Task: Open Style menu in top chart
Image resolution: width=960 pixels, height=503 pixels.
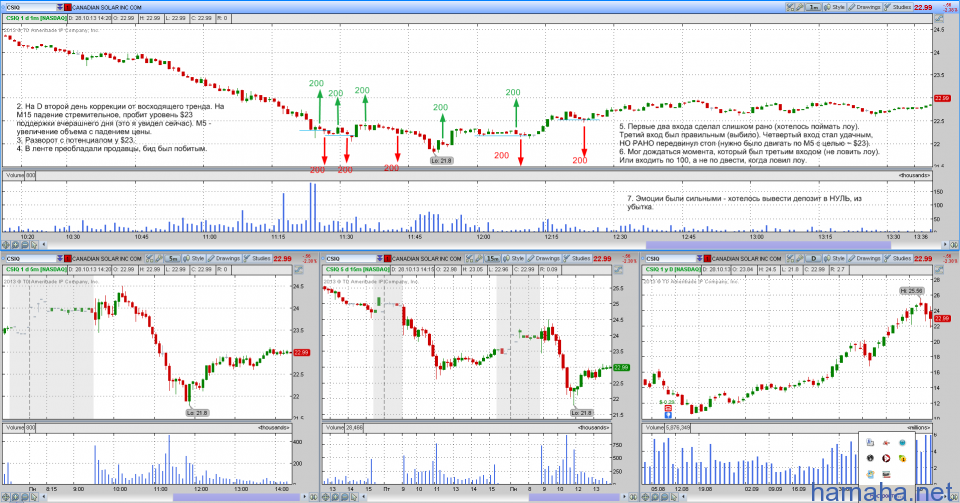Action: (834, 7)
